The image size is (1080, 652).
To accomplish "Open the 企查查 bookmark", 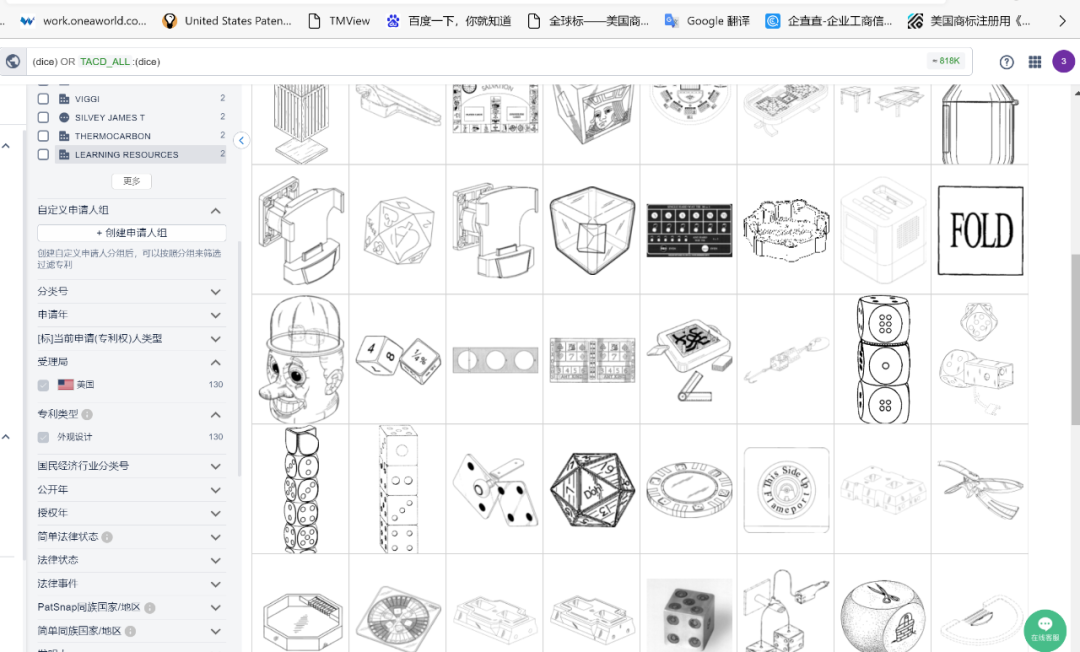I will (829, 21).
